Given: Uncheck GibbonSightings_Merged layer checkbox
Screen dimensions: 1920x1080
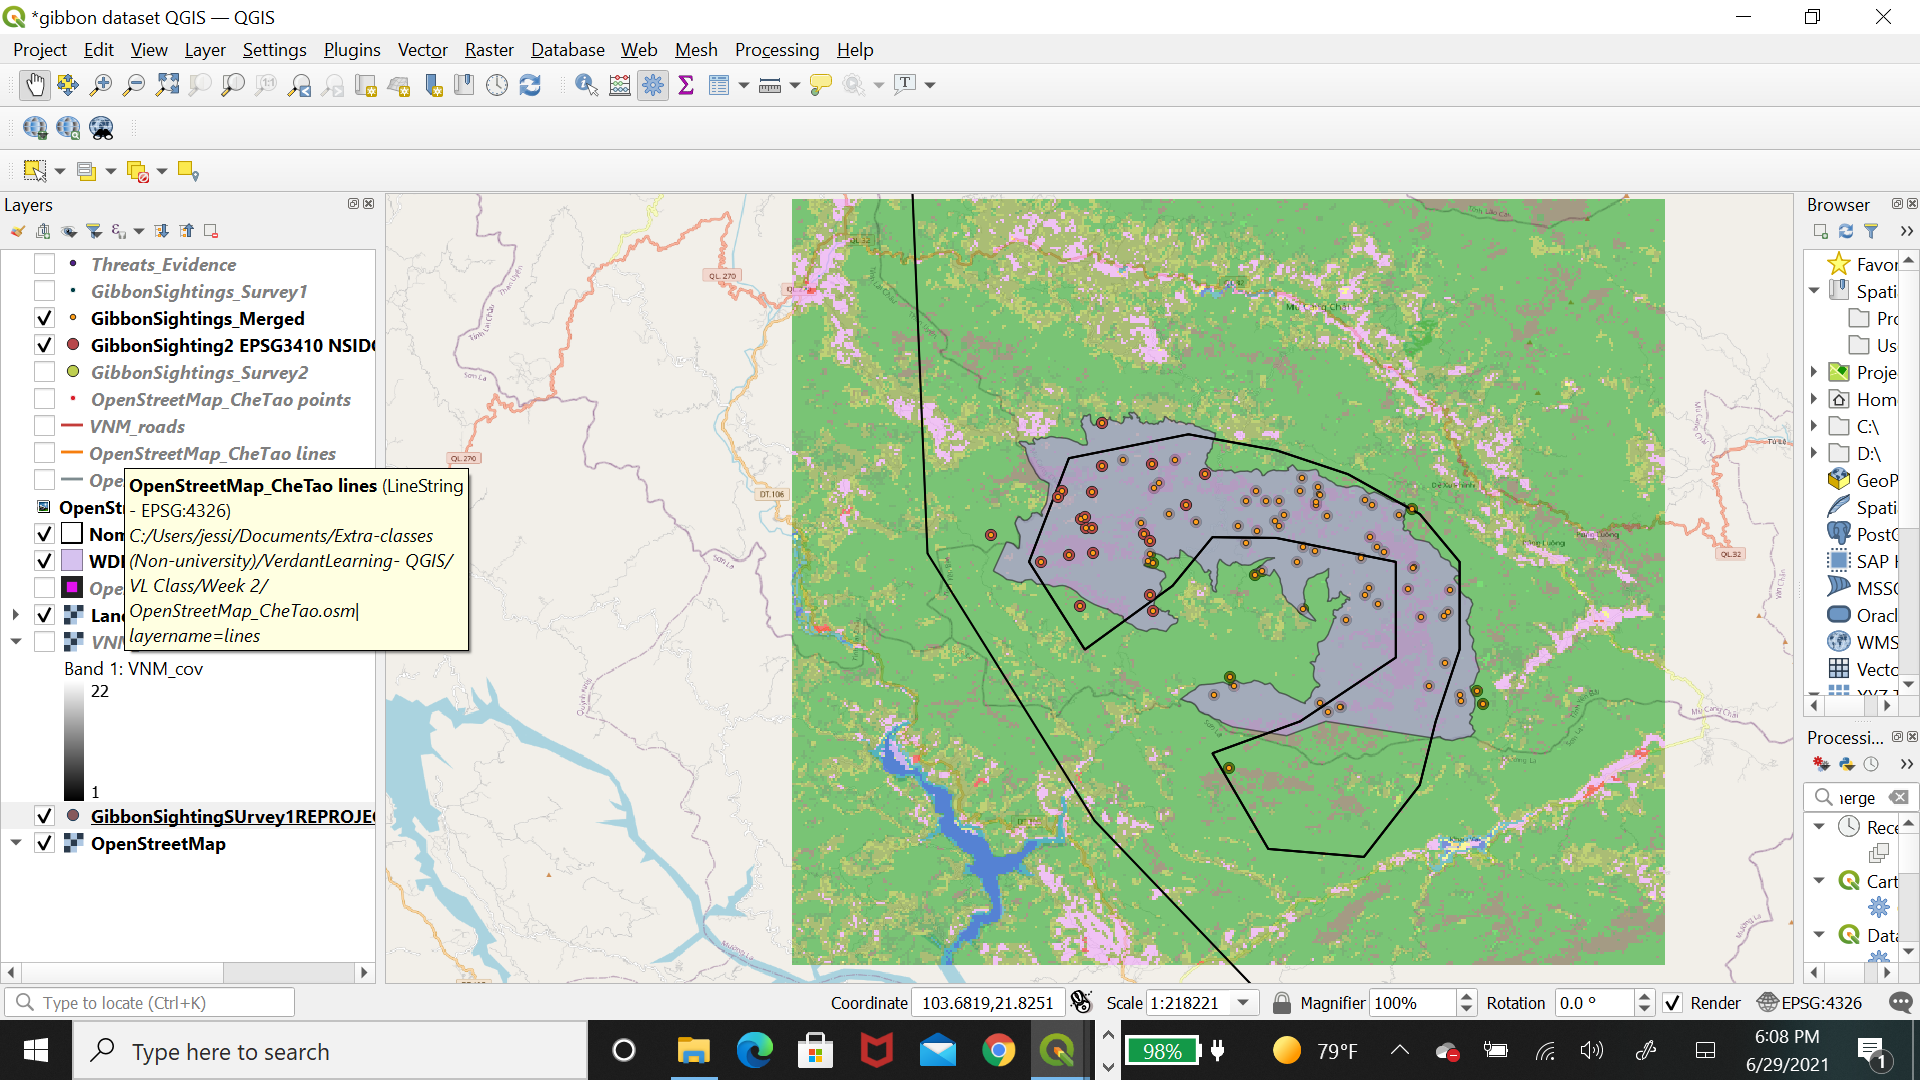Looking at the screenshot, I should pos(44,318).
